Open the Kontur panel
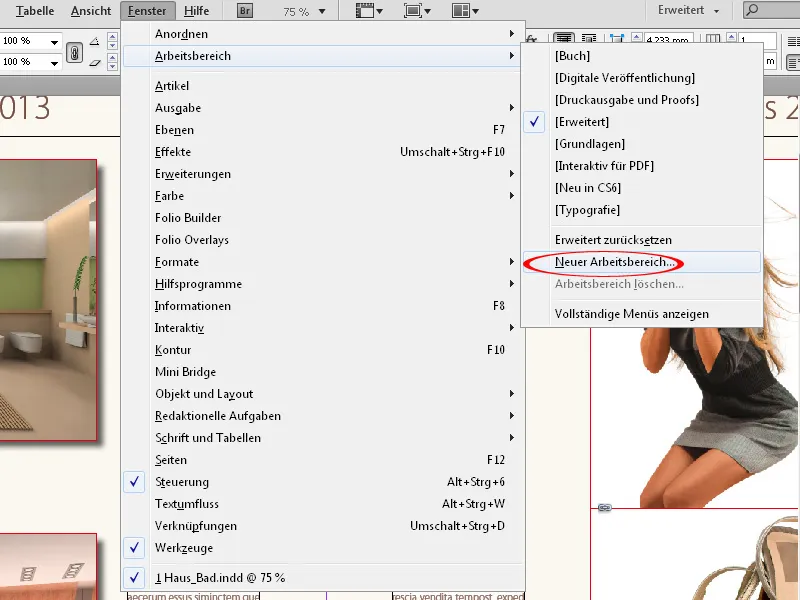The height and width of the screenshot is (600, 800). [324, 349]
